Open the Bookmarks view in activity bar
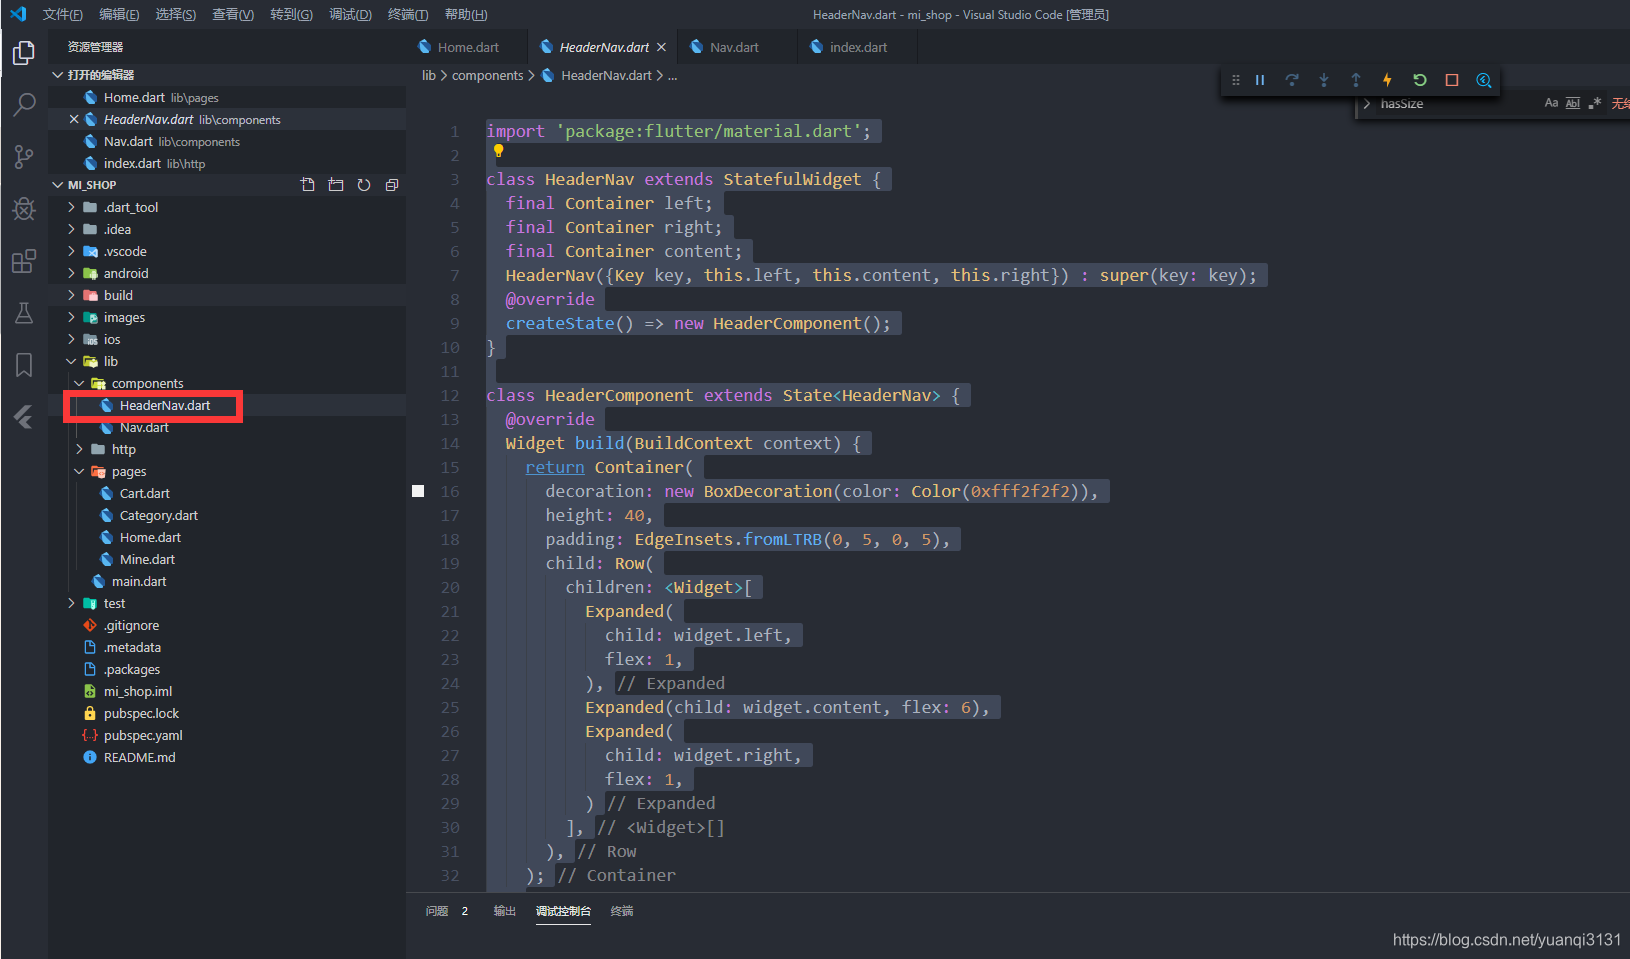The width and height of the screenshot is (1630, 959). (24, 365)
